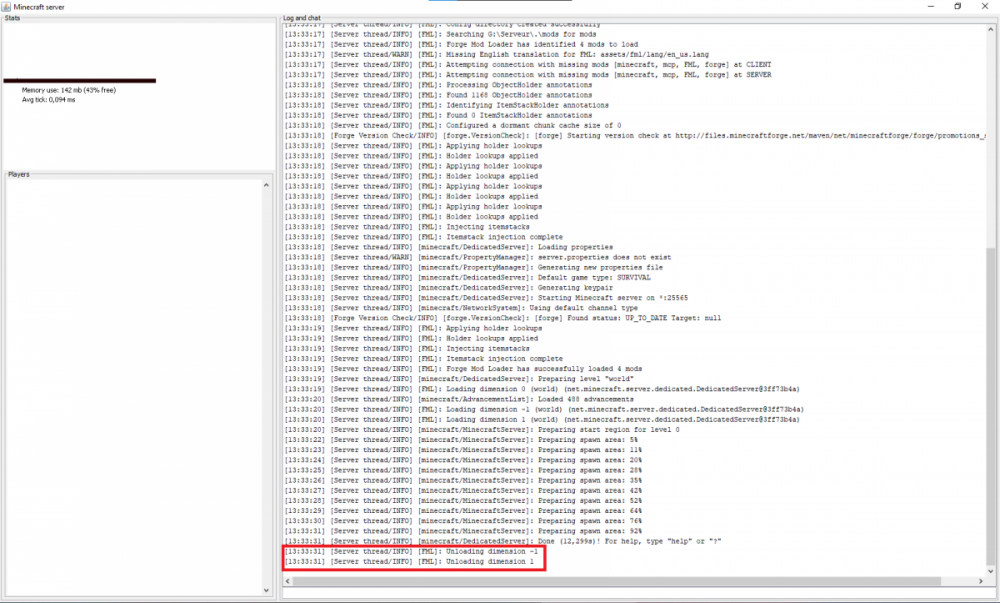Viewport: 1000px width, 603px height.
Task: Click the "Found status: UP_TO_DATE" log line
Action: point(503,318)
